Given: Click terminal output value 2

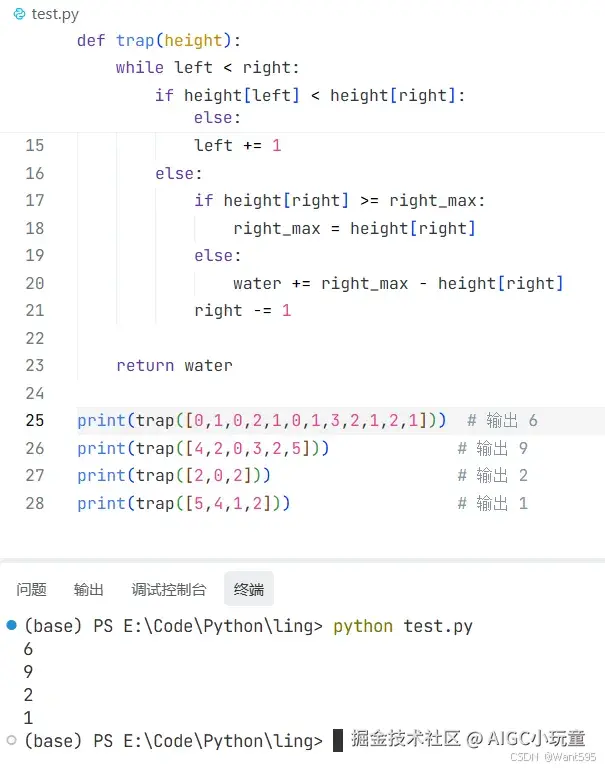Looking at the screenshot, I should [28, 695].
